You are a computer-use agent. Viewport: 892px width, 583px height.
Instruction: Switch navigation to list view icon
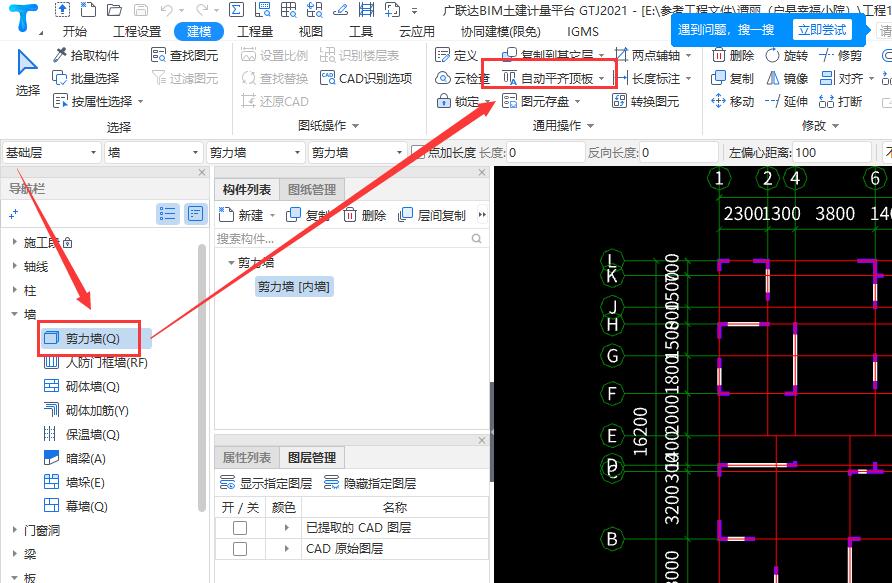click(x=168, y=214)
